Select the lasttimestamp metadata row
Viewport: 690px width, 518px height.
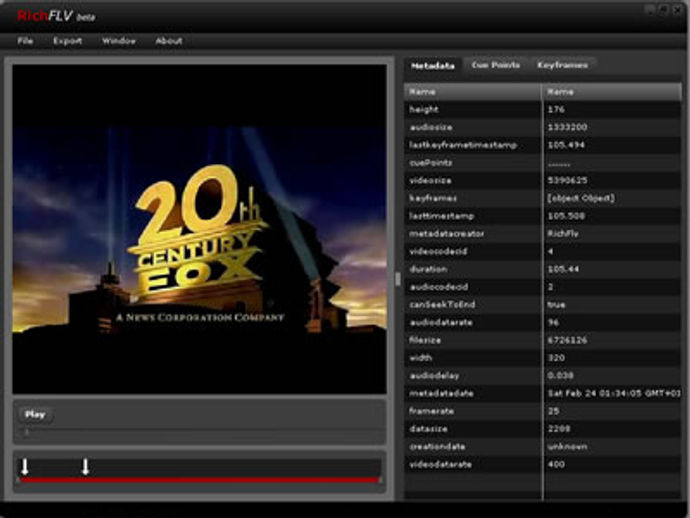(543, 216)
